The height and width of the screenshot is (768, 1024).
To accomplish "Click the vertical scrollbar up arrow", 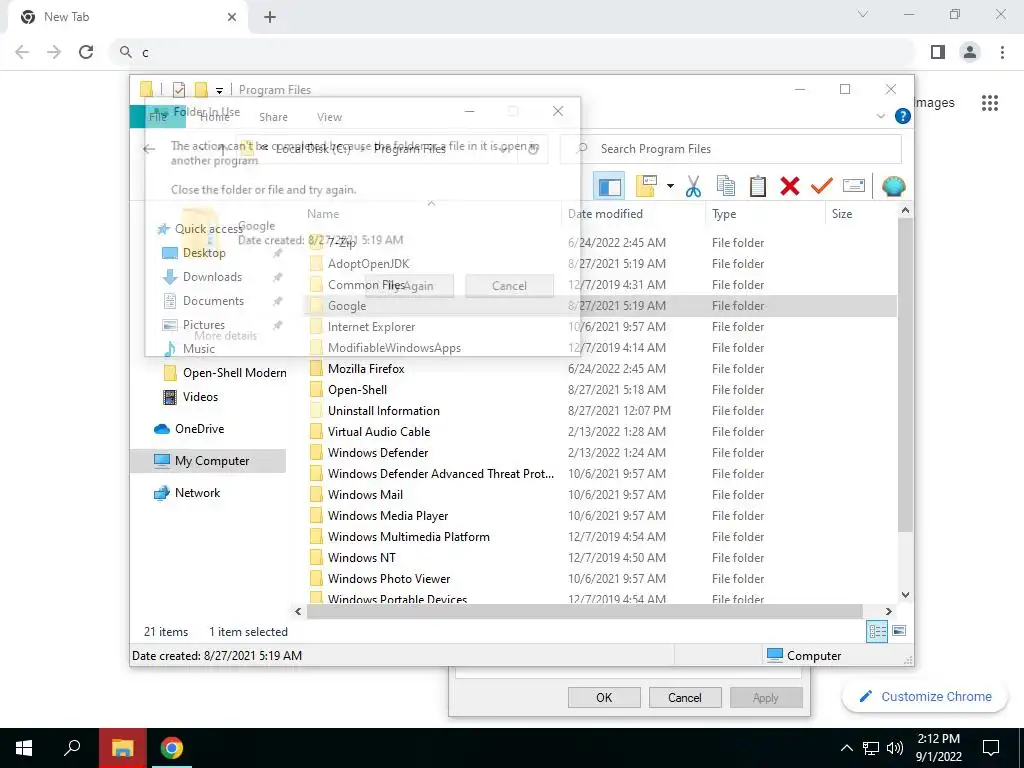I will pos(905,210).
